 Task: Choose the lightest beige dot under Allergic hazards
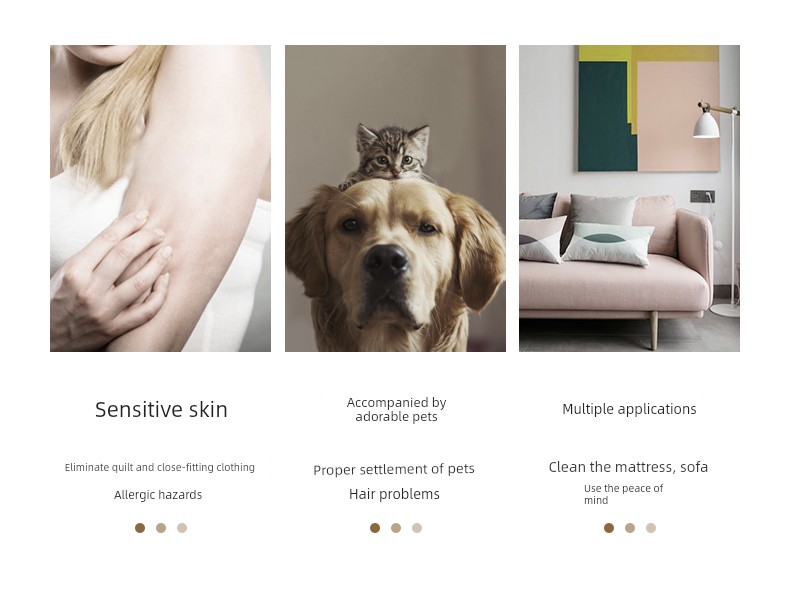pos(182,528)
